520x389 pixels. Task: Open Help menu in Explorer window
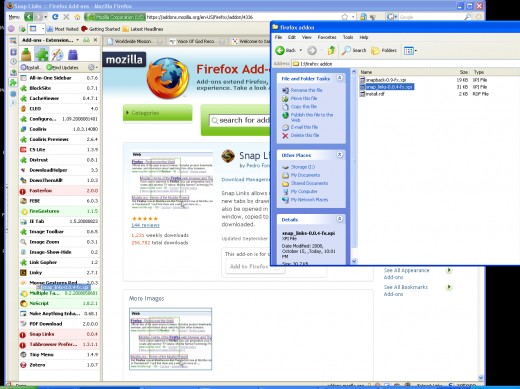click(x=364, y=37)
